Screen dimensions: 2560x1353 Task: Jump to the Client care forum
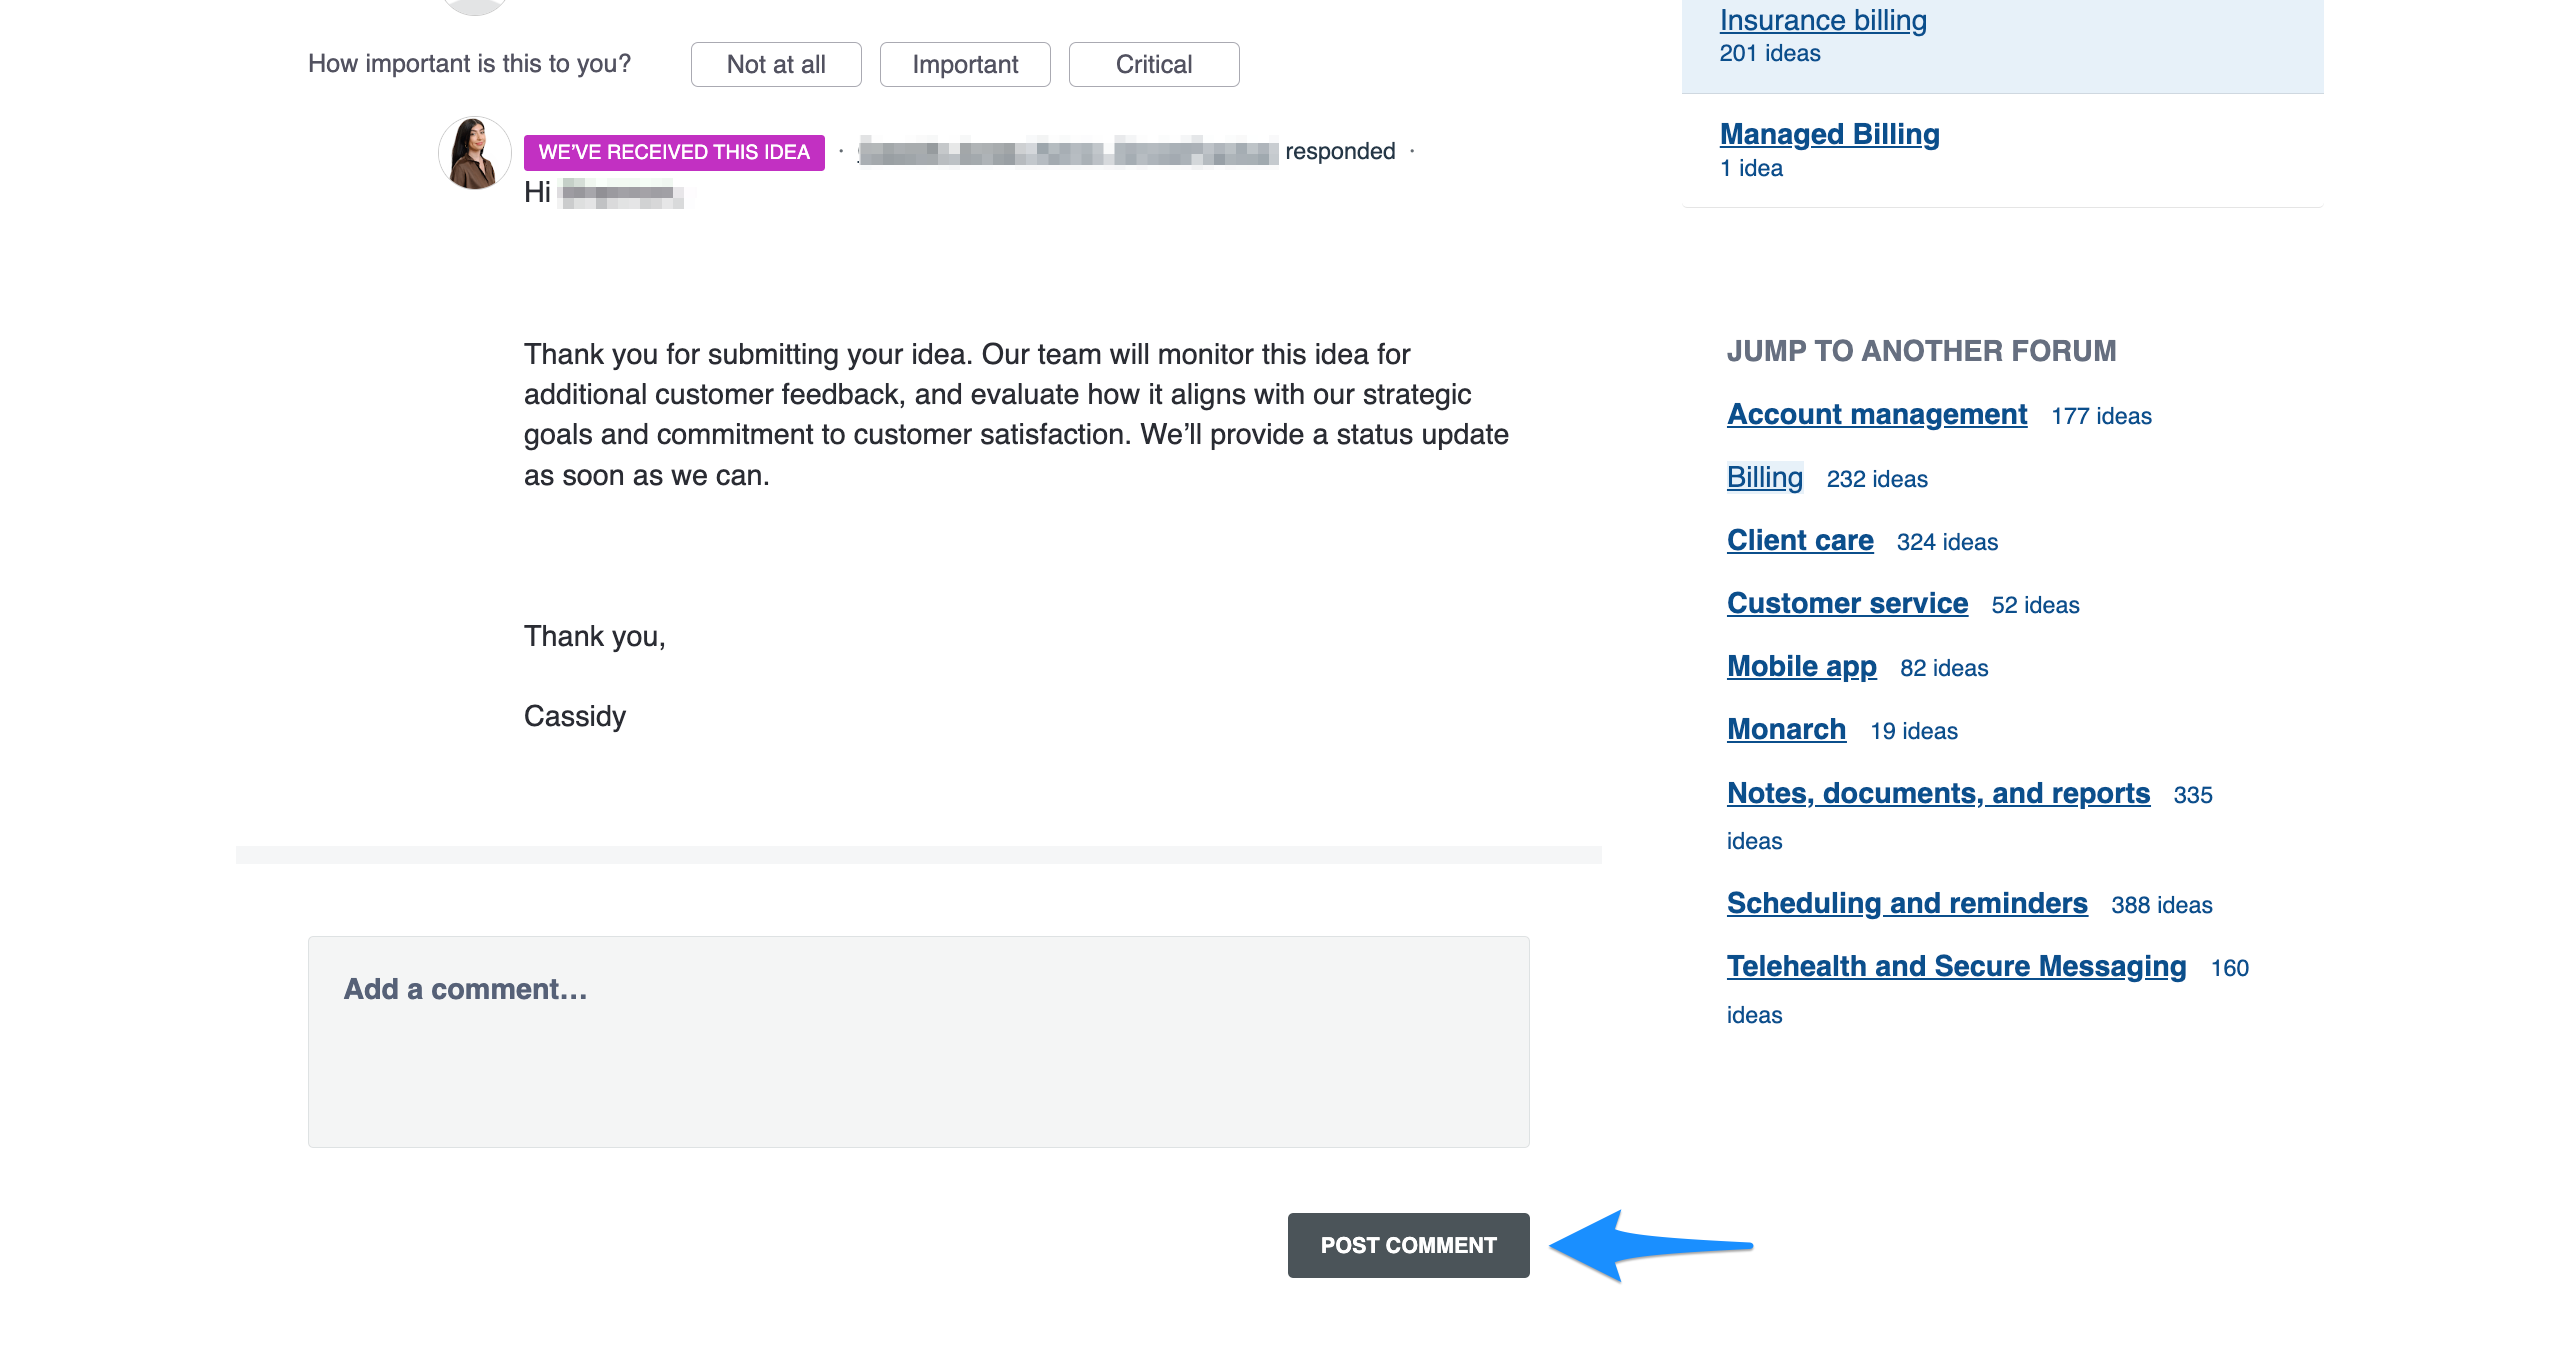point(1800,540)
